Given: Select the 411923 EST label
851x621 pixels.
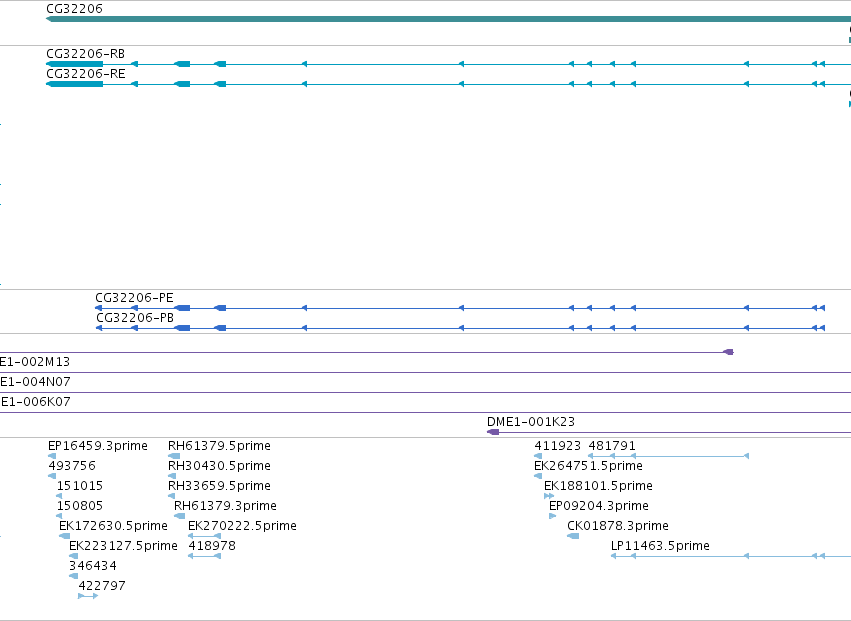Looking at the screenshot, I should click(x=557, y=446).
